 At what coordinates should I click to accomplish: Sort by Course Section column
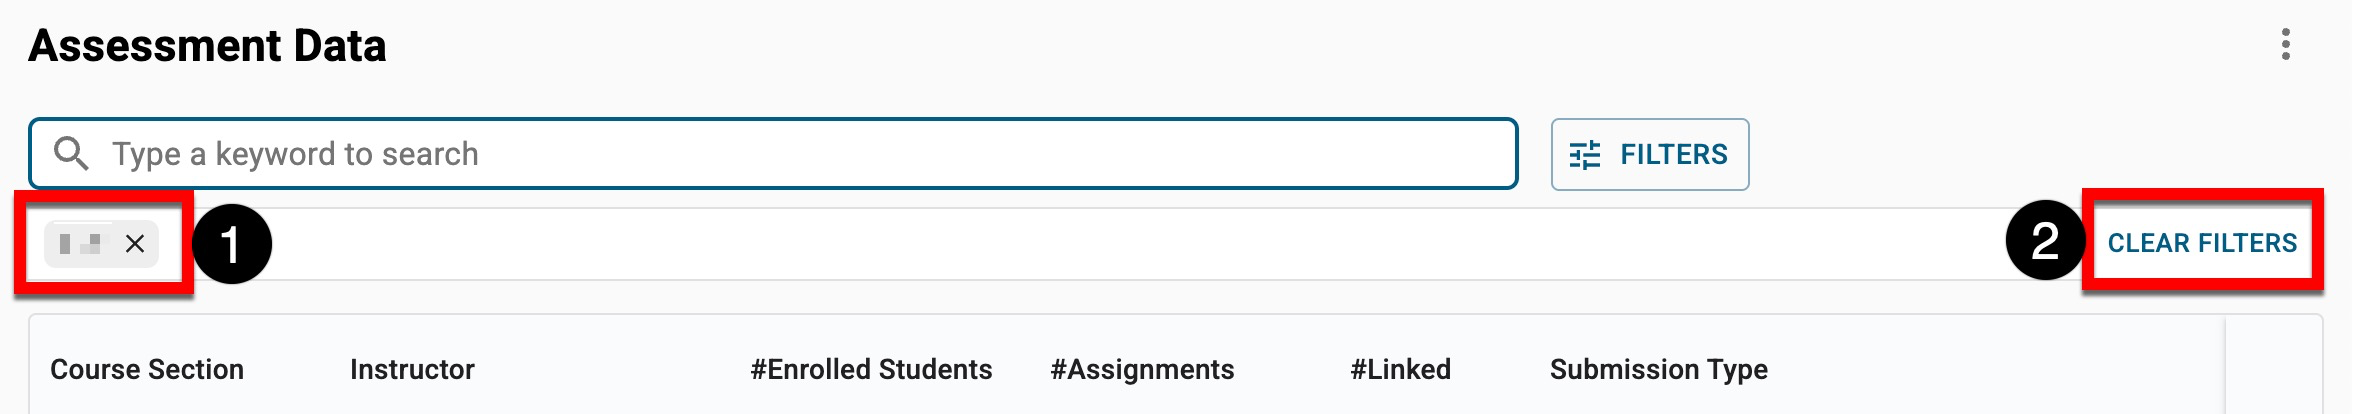tap(147, 369)
